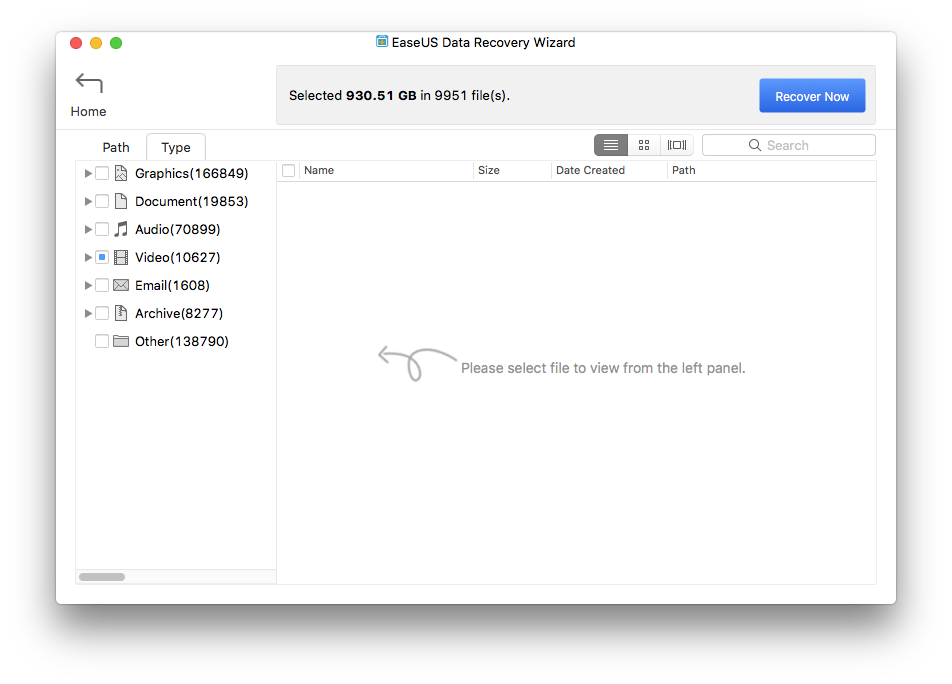
Task: Click the Home back arrow icon
Action: (89, 83)
